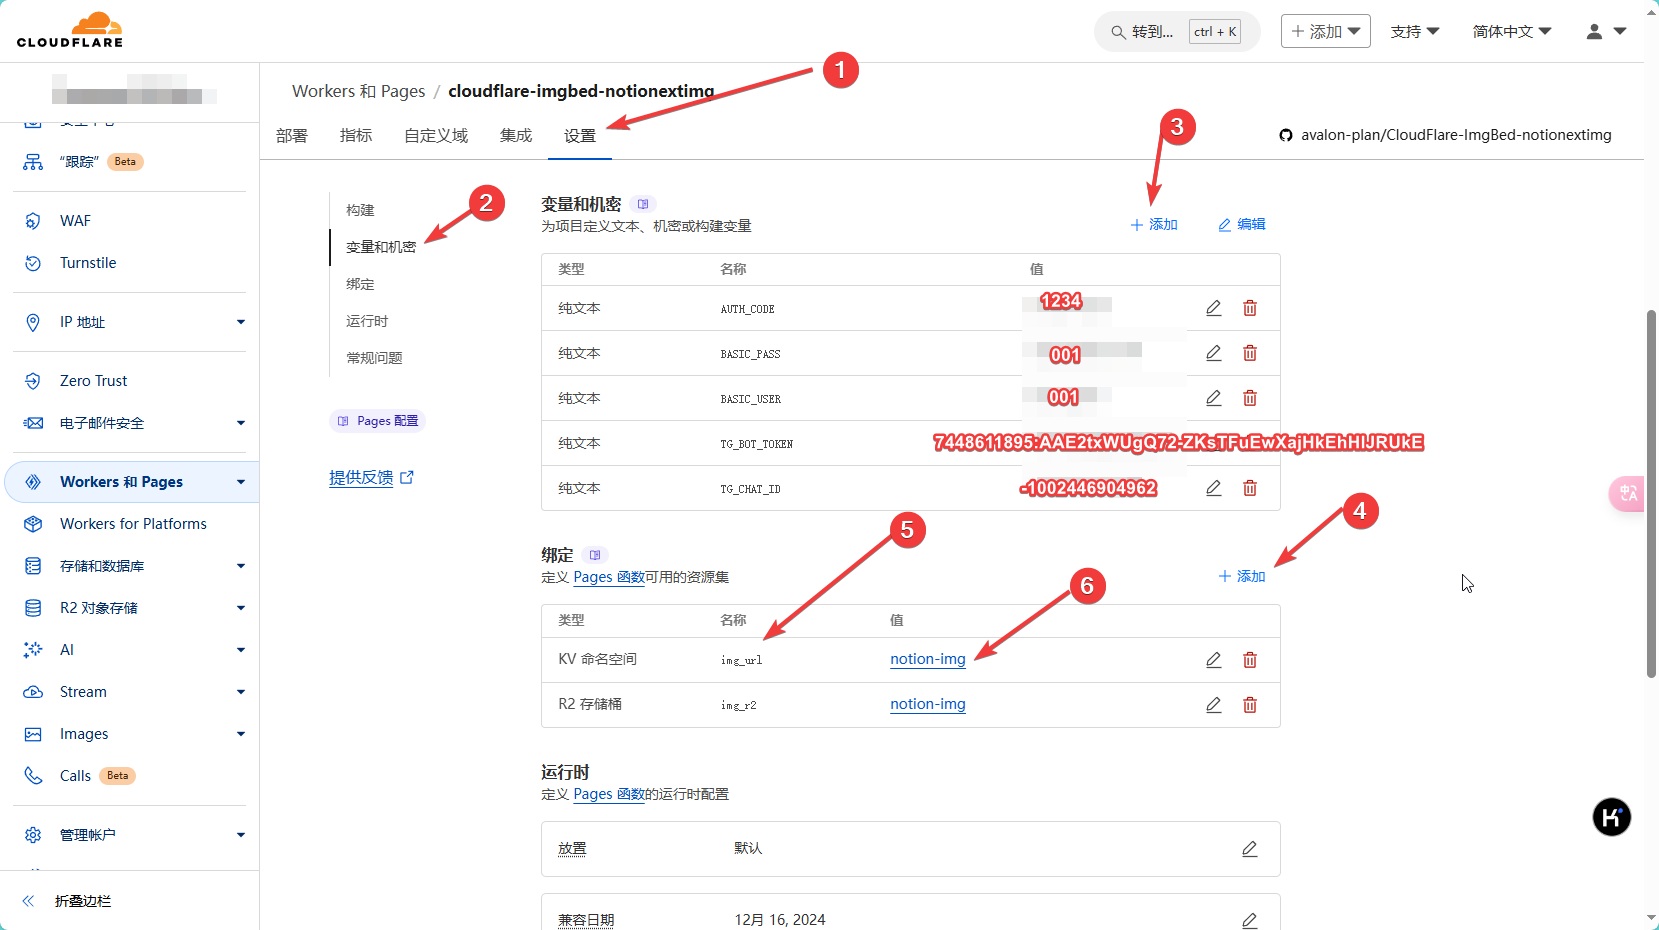Select 运行时 in settings side navigation
1659x930 pixels.
pos(367,321)
